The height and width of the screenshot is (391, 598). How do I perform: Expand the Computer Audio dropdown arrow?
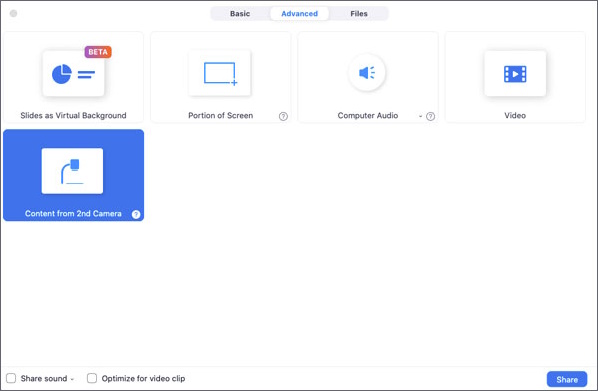(x=420, y=116)
